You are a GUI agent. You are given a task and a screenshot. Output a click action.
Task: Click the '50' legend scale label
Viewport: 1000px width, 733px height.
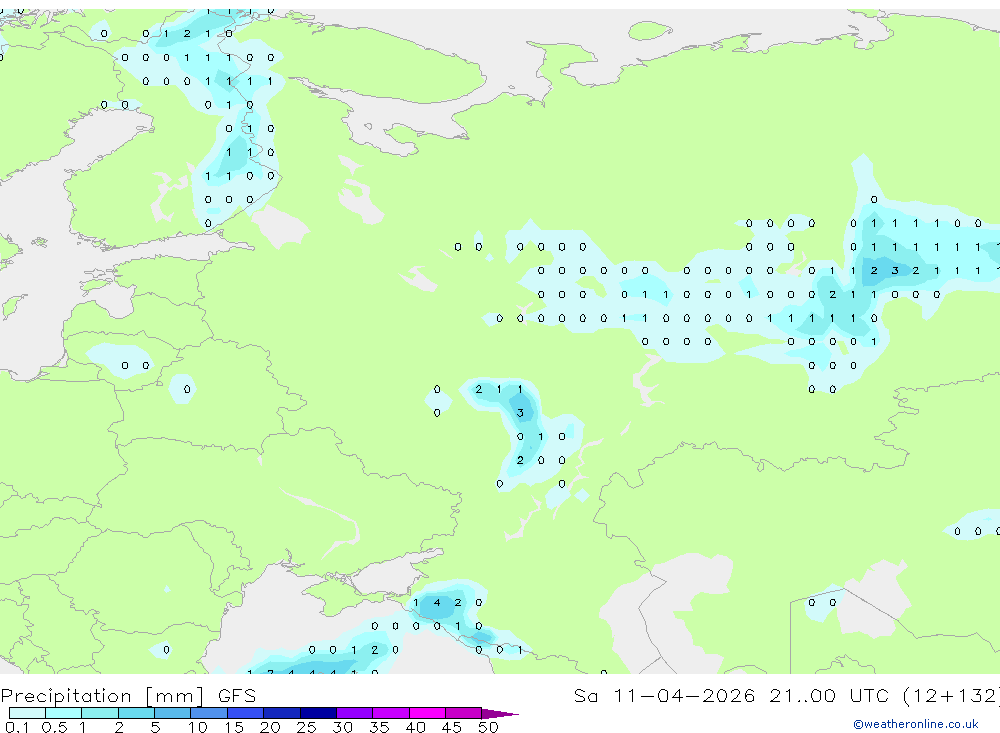pos(488,727)
